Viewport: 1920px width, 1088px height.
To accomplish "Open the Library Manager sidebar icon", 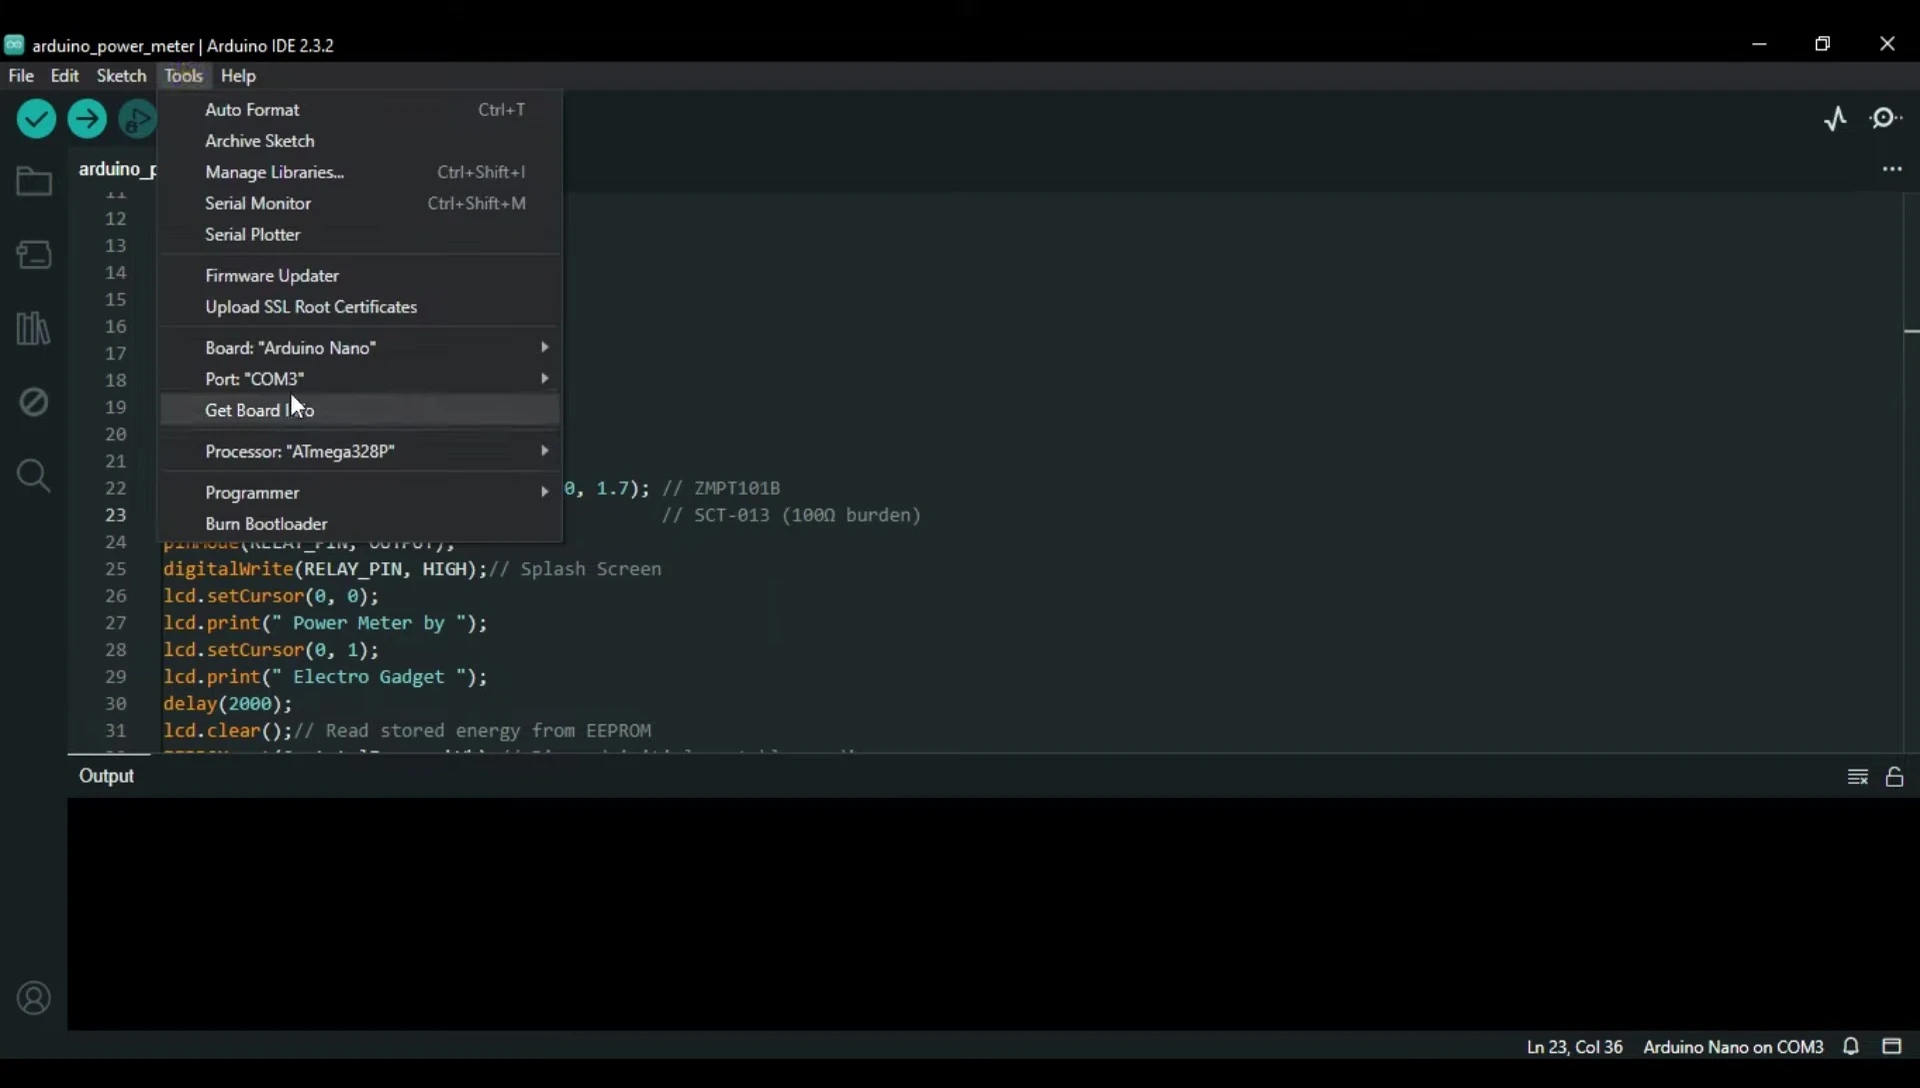I will pyautogui.click(x=34, y=328).
